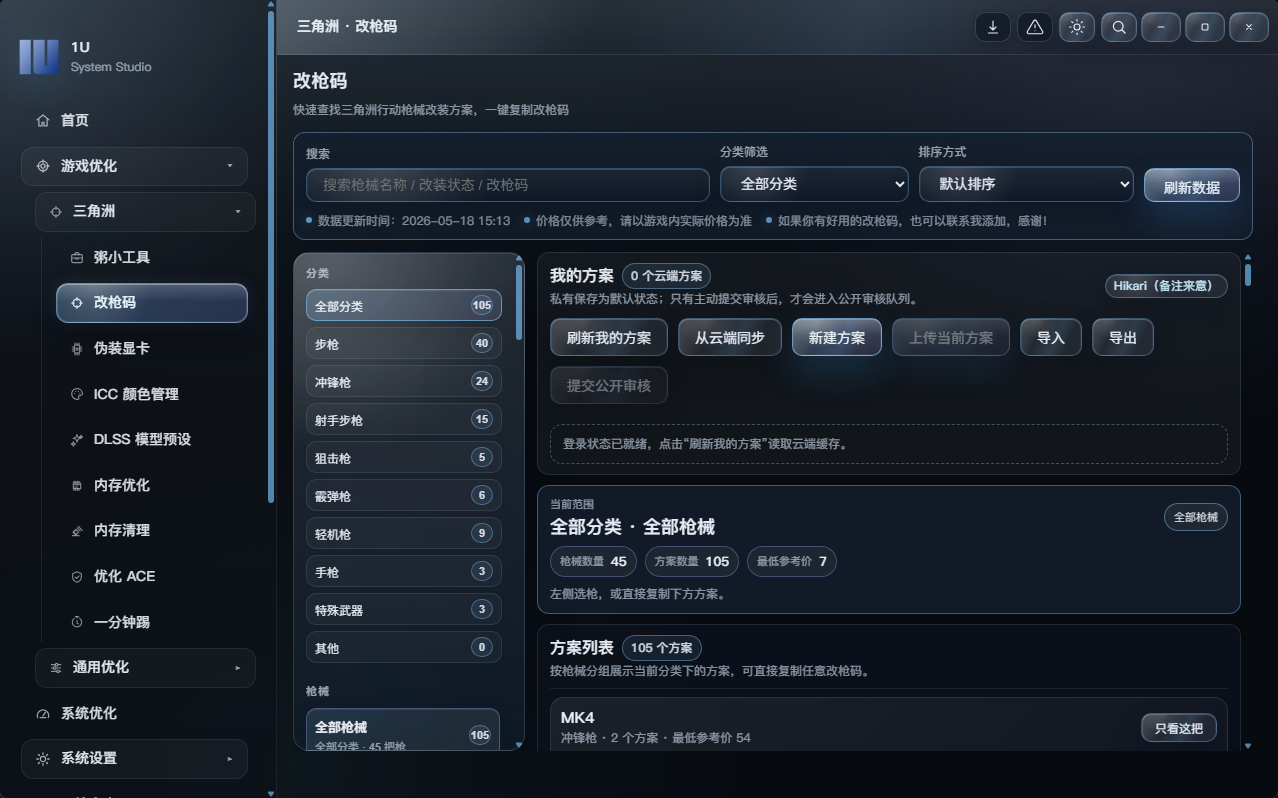Filter by 其他 category

404,648
